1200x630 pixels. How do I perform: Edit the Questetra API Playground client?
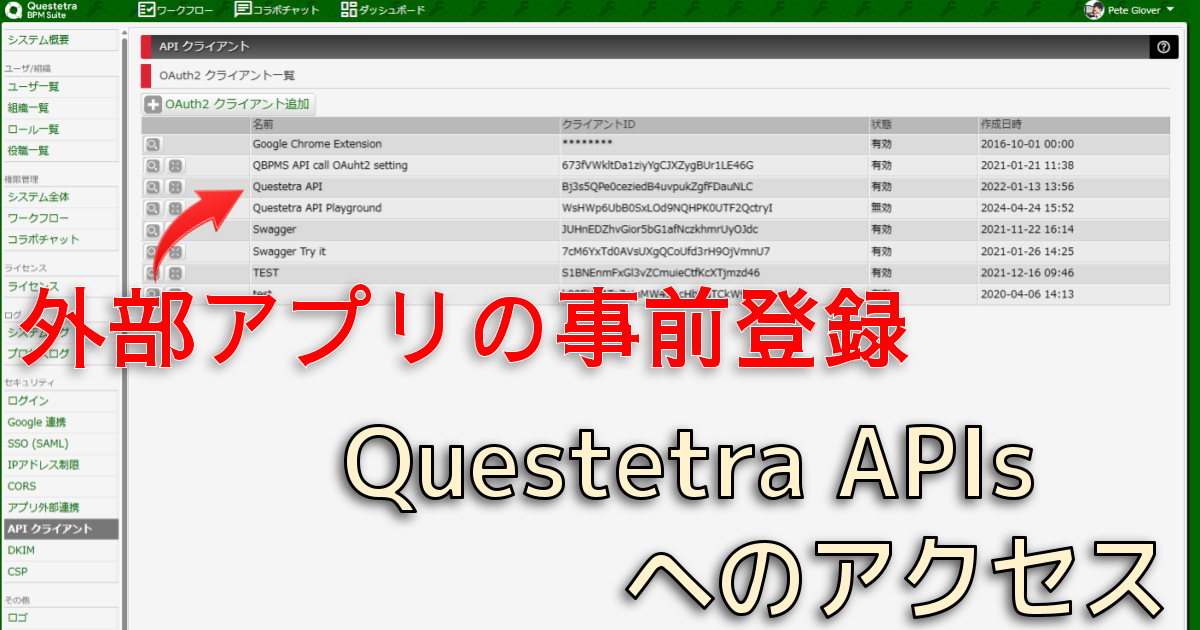pyautogui.click(x=176, y=209)
